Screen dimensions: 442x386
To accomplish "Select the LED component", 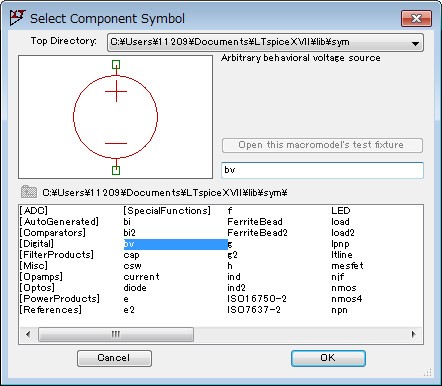I will pyautogui.click(x=341, y=211).
